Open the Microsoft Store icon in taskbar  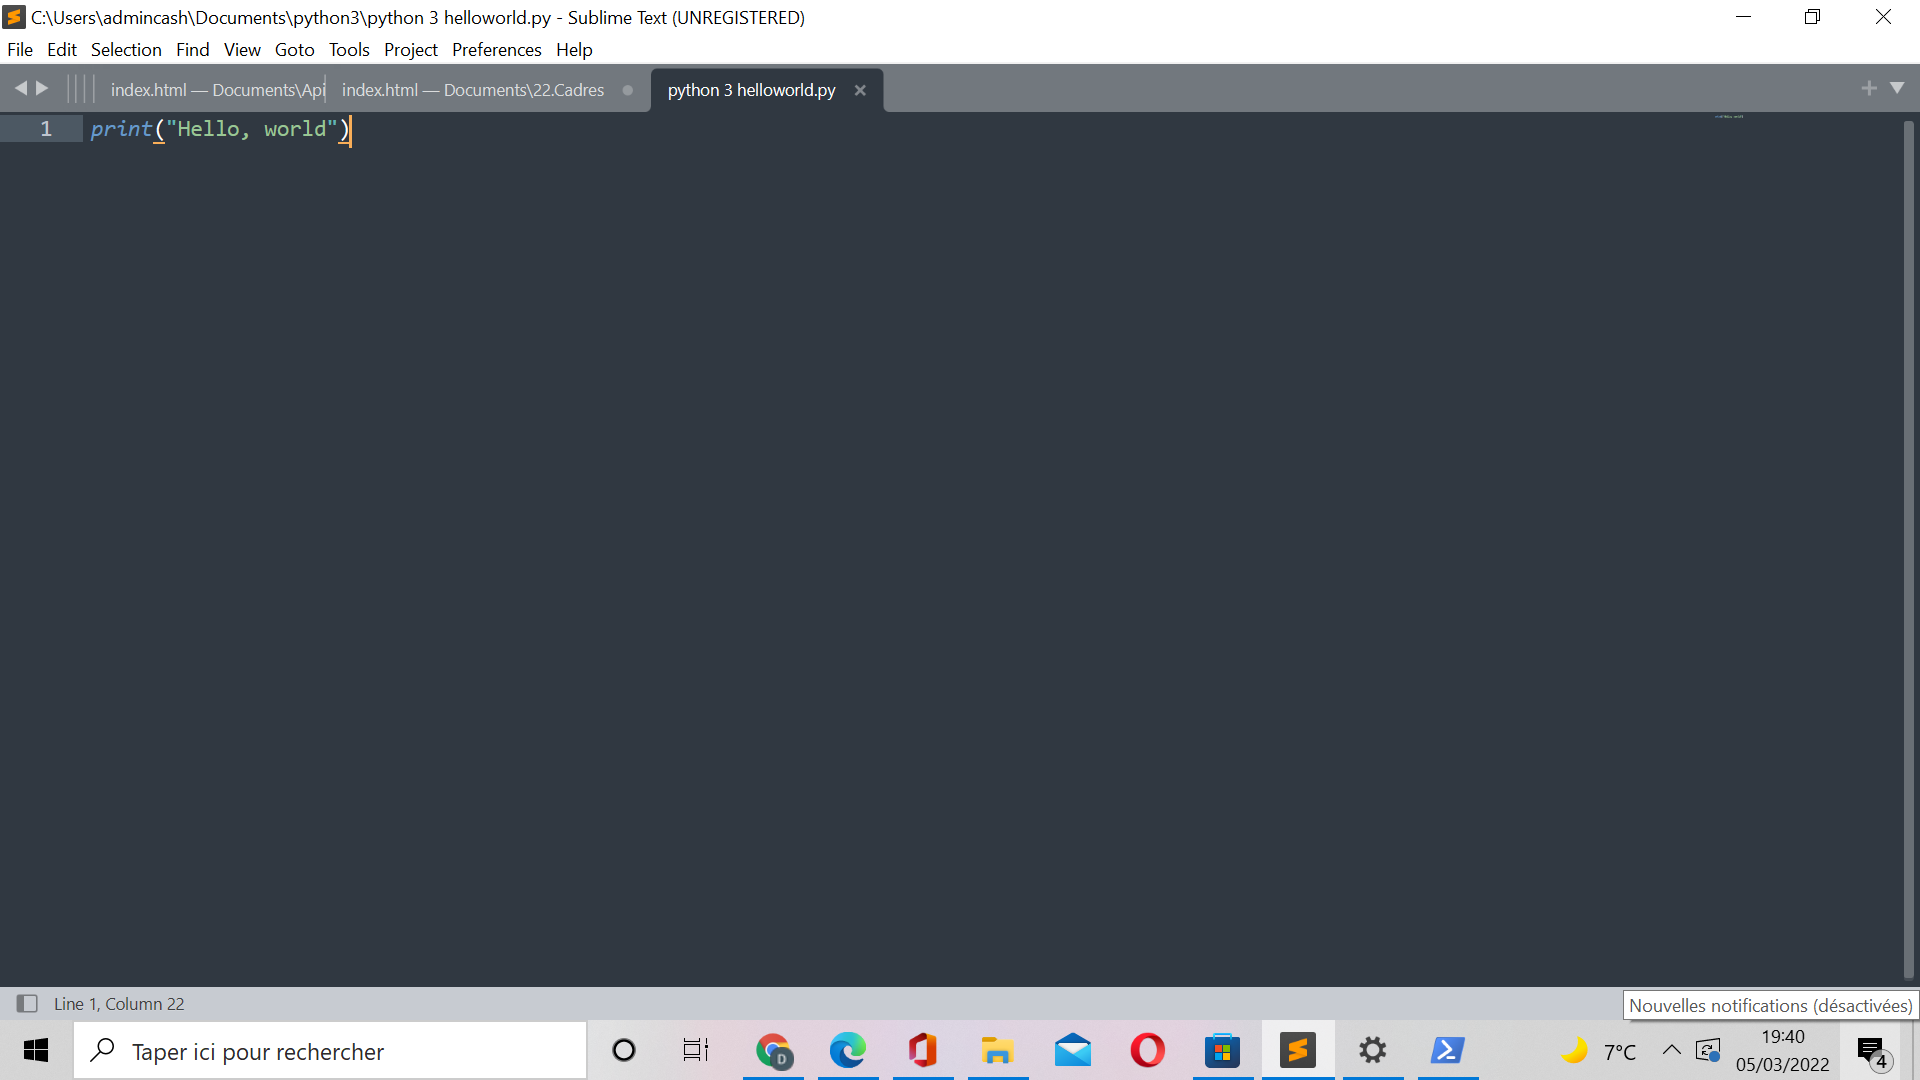coord(1221,1051)
